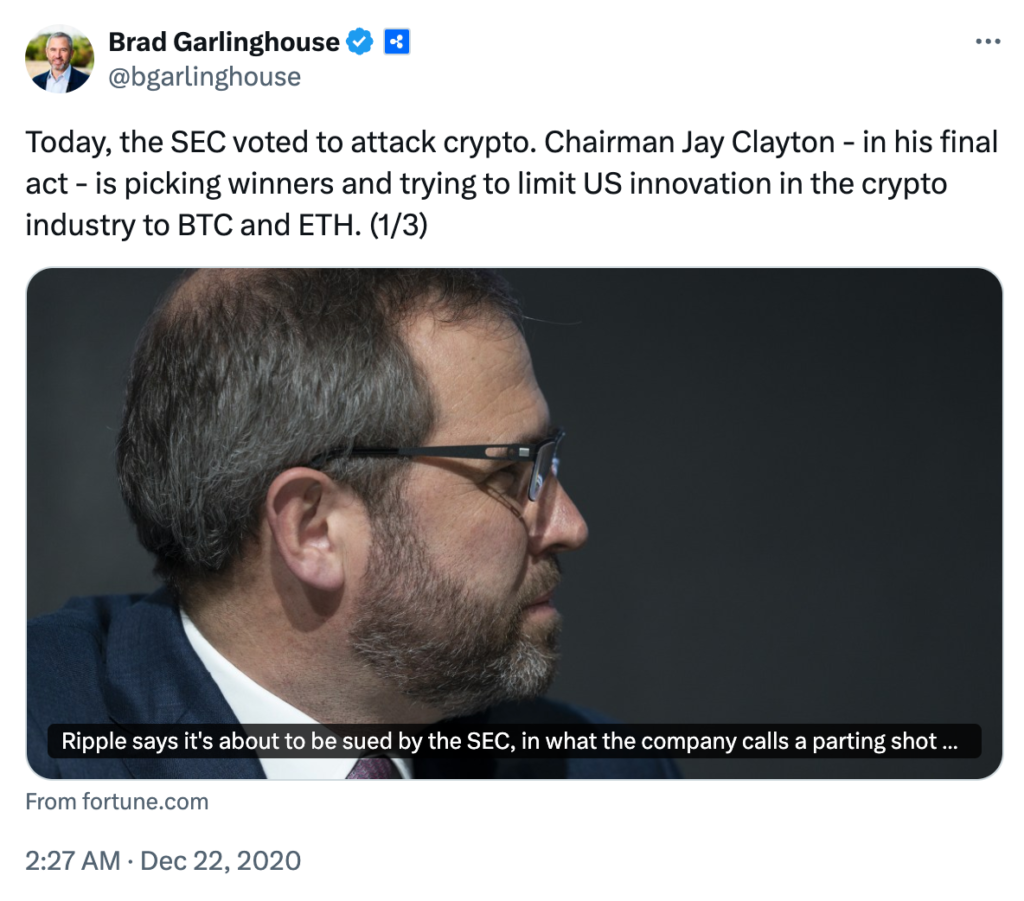
Task: Open the three-dot more options menu
Action: pos(986,42)
